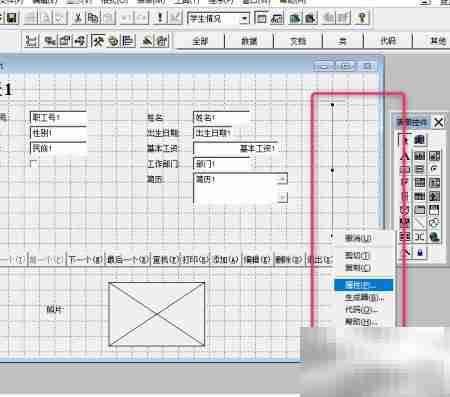Click the 最后一个(B) button

click(127, 260)
